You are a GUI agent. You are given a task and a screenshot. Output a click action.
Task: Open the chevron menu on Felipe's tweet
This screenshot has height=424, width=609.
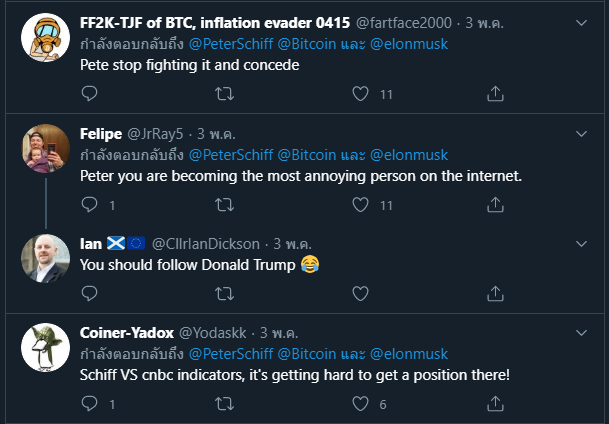582,133
